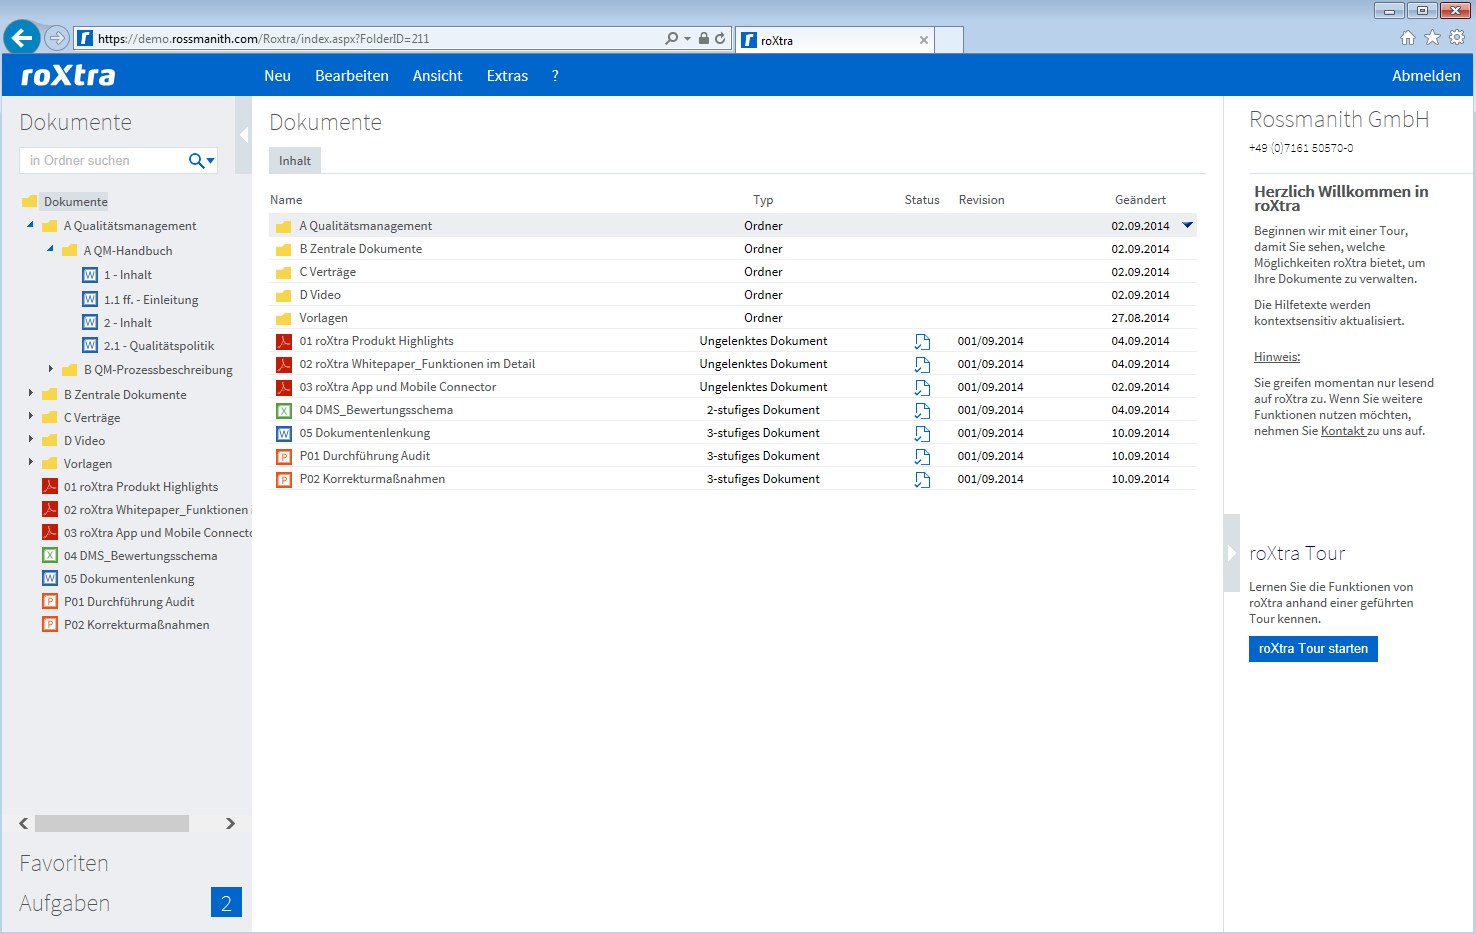Click Excel icon of 04 DMS_Bewertungsschema in tree
Screen dimensions: 1476x934
[50, 556]
